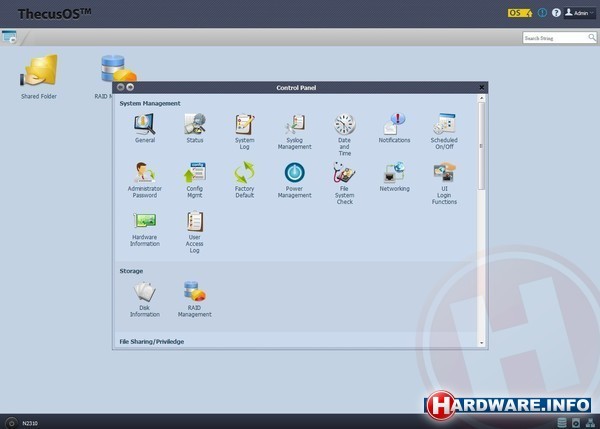
Task: Click the ThecusOS logo text
Action: point(54,14)
